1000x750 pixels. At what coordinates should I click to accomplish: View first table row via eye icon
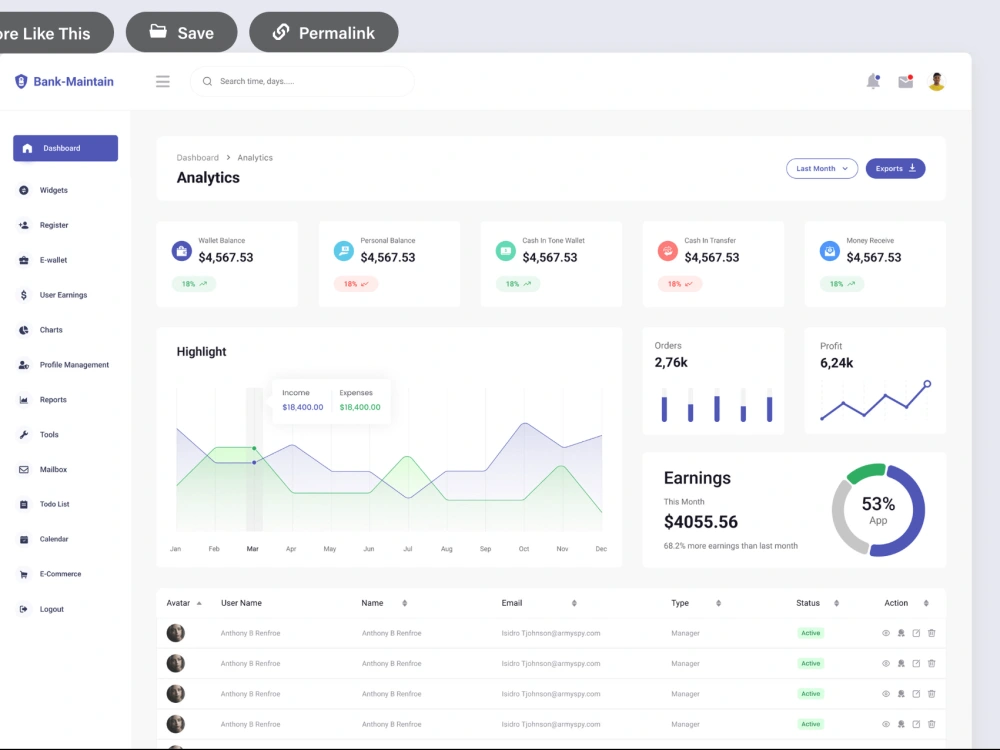click(x=886, y=633)
